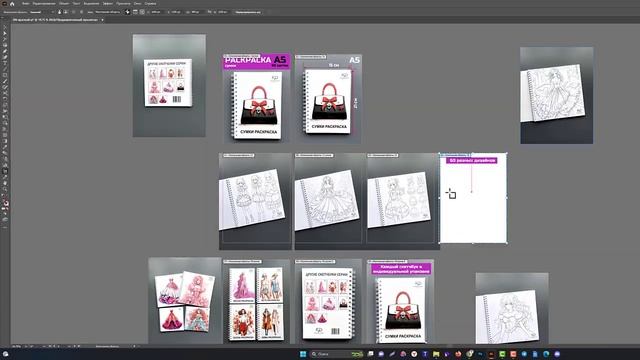
Task: Toggle move artwork with artboard icon
Action: point(127,12)
